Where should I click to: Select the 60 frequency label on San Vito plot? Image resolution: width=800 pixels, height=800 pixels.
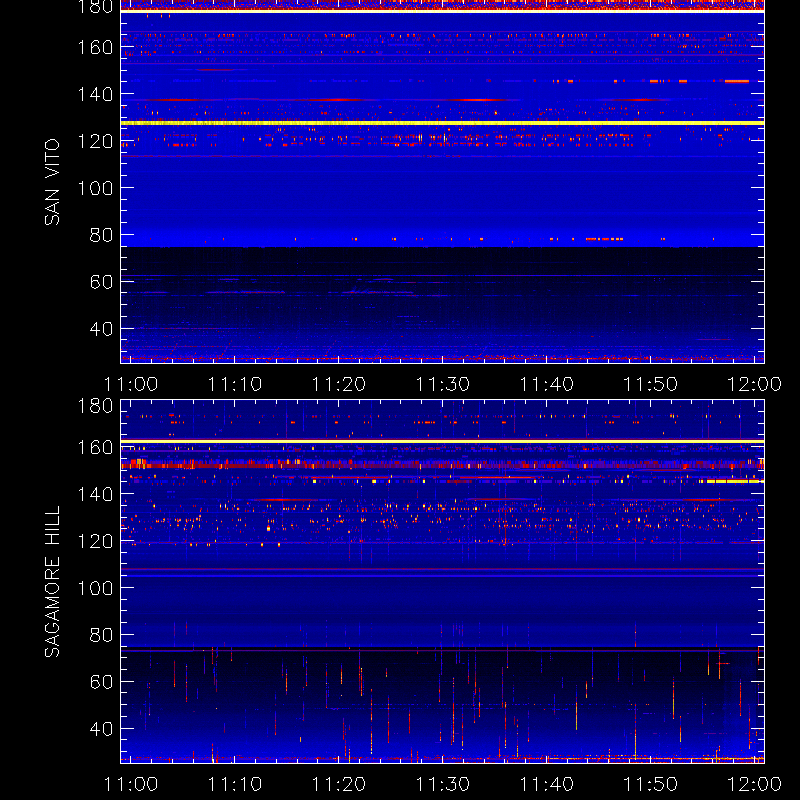pos(101,282)
